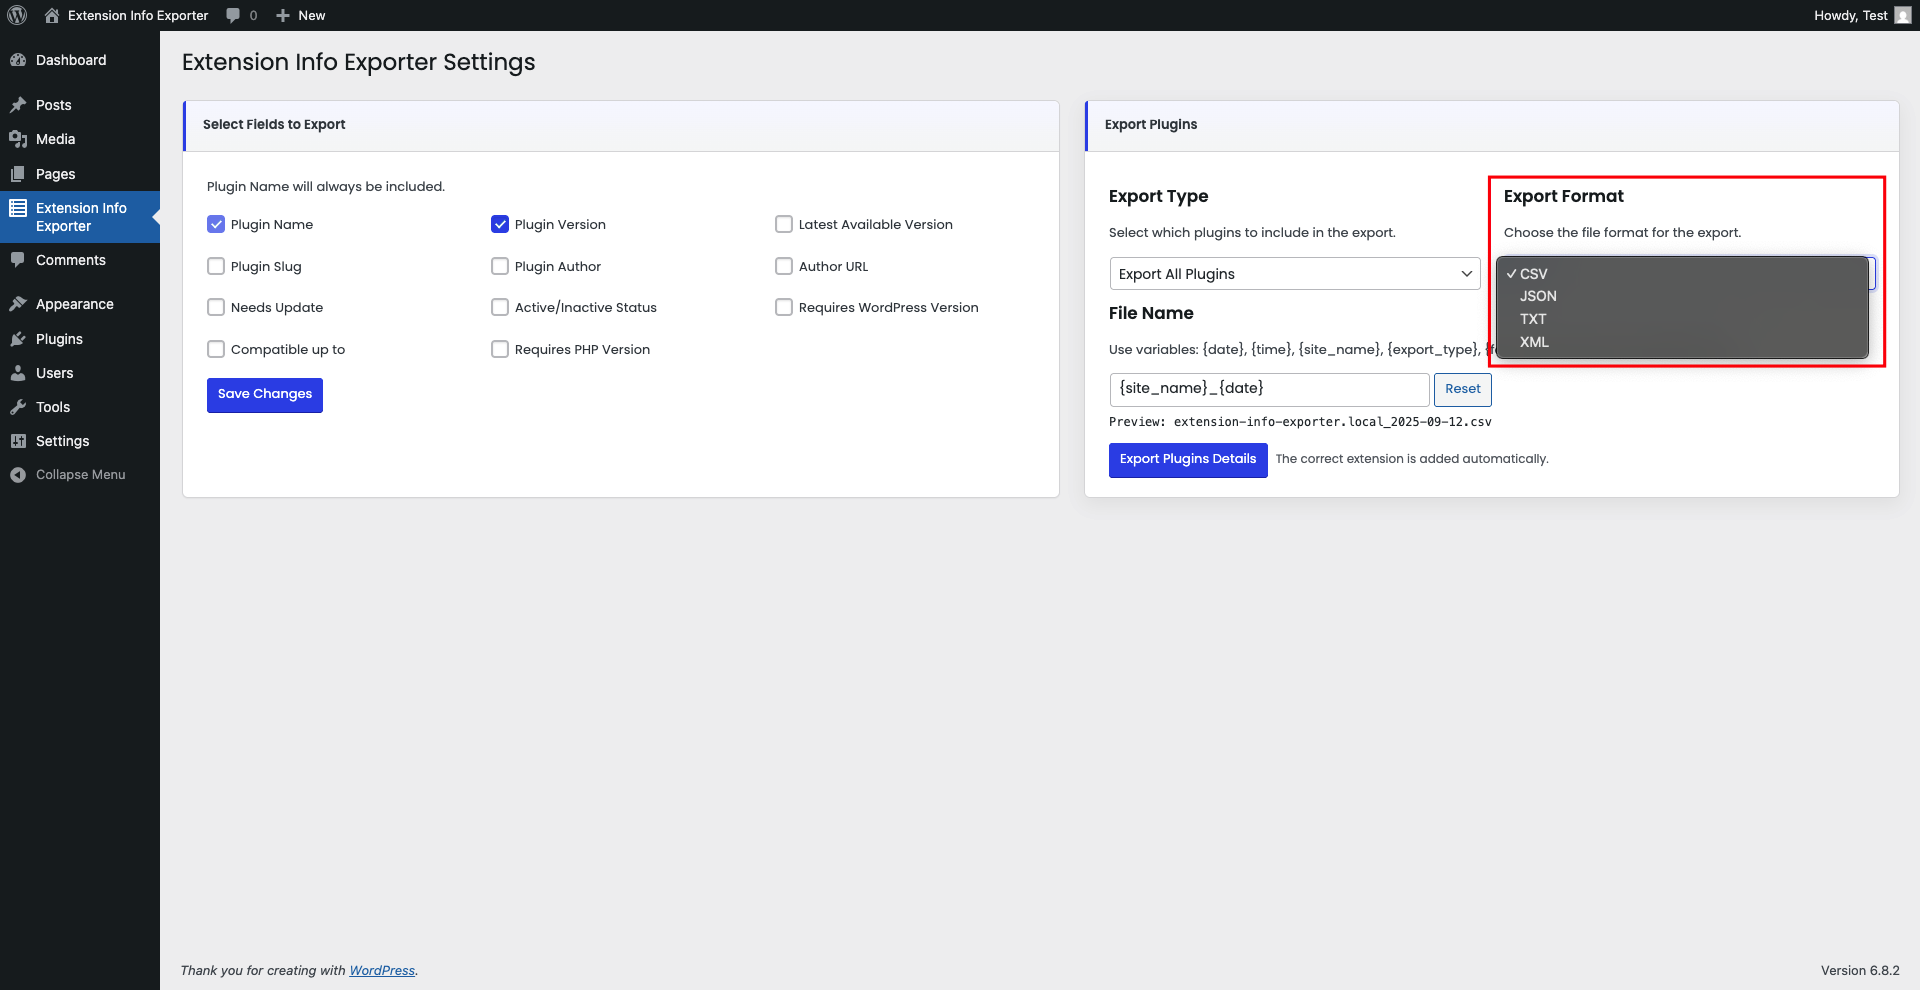Click the Appearance paintbrush icon
The image size is (1920, 990).
pyautogui.click(x=18, y=304)
